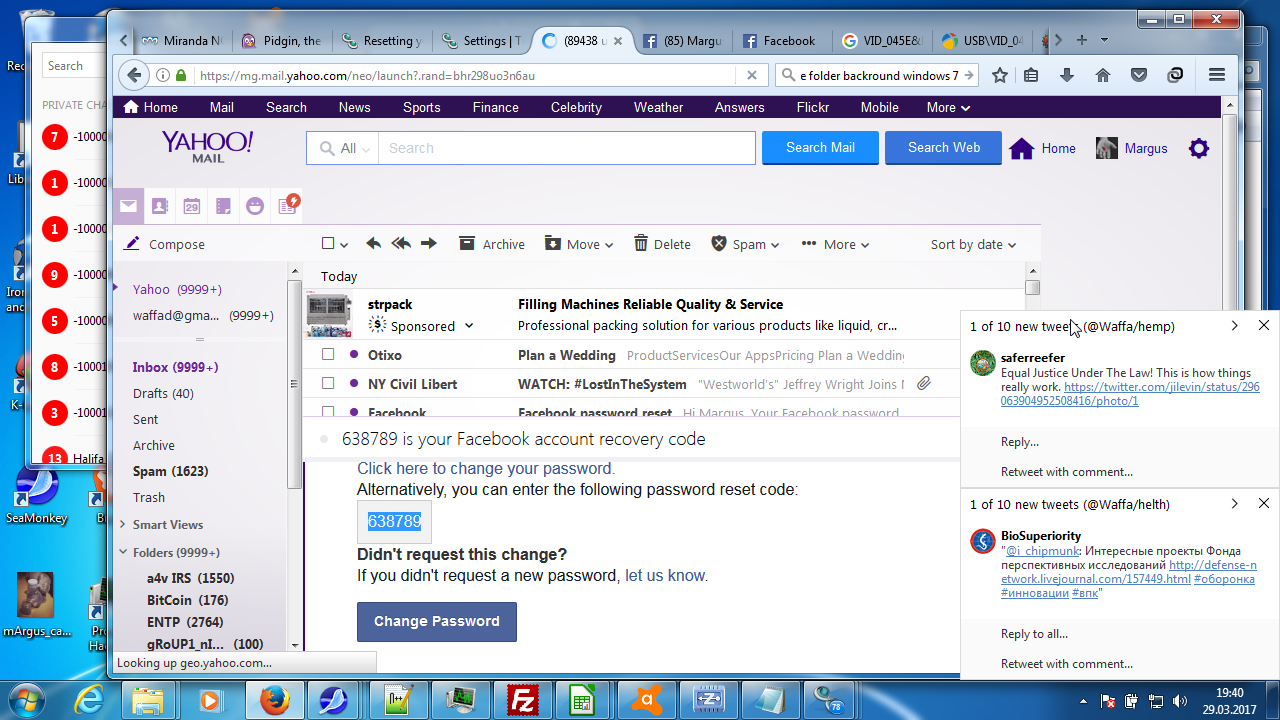This screenshot has height=720, width=1280.
Task: Open Weather in Yahoo navigation bar
Action: pyautogui.click(x=658, y=107)
